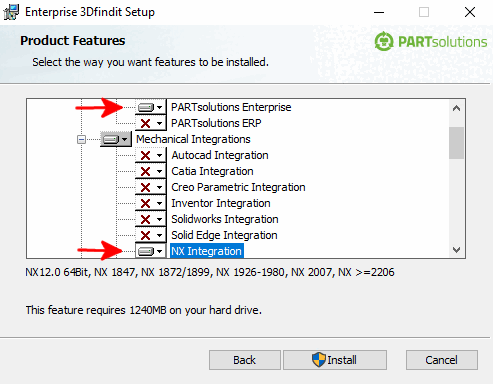
Task: Open install-state dropdown for PARTsolutions Enterprise
Action: (151, 107)
